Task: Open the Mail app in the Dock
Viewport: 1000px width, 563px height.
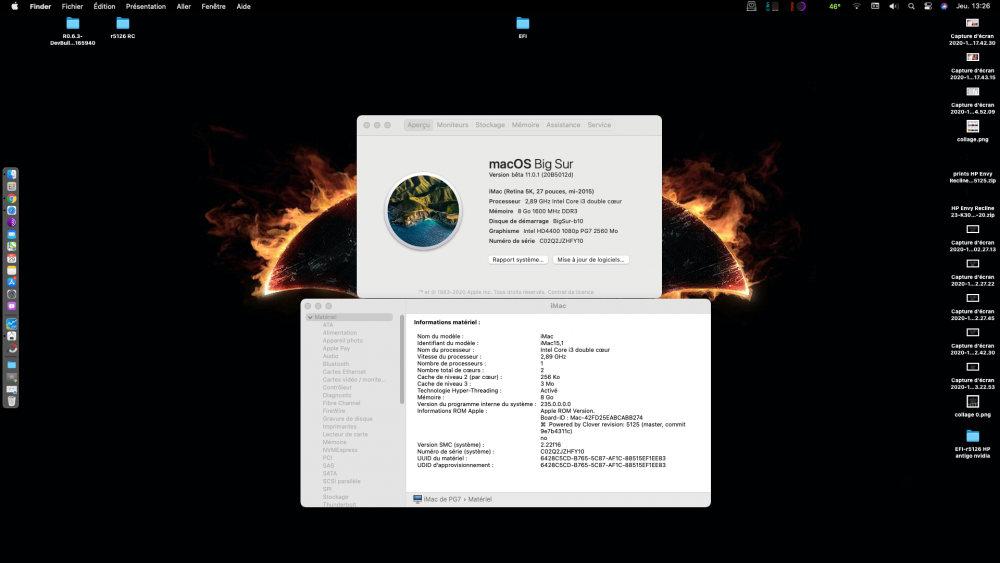Action: coord(11,235)
